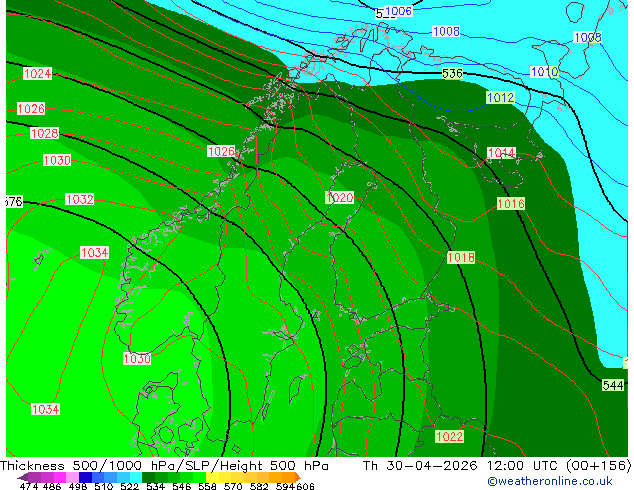Screen dimensions: 634x490
Task: Click the black 576 height contour label
Action: coord(14,201)
